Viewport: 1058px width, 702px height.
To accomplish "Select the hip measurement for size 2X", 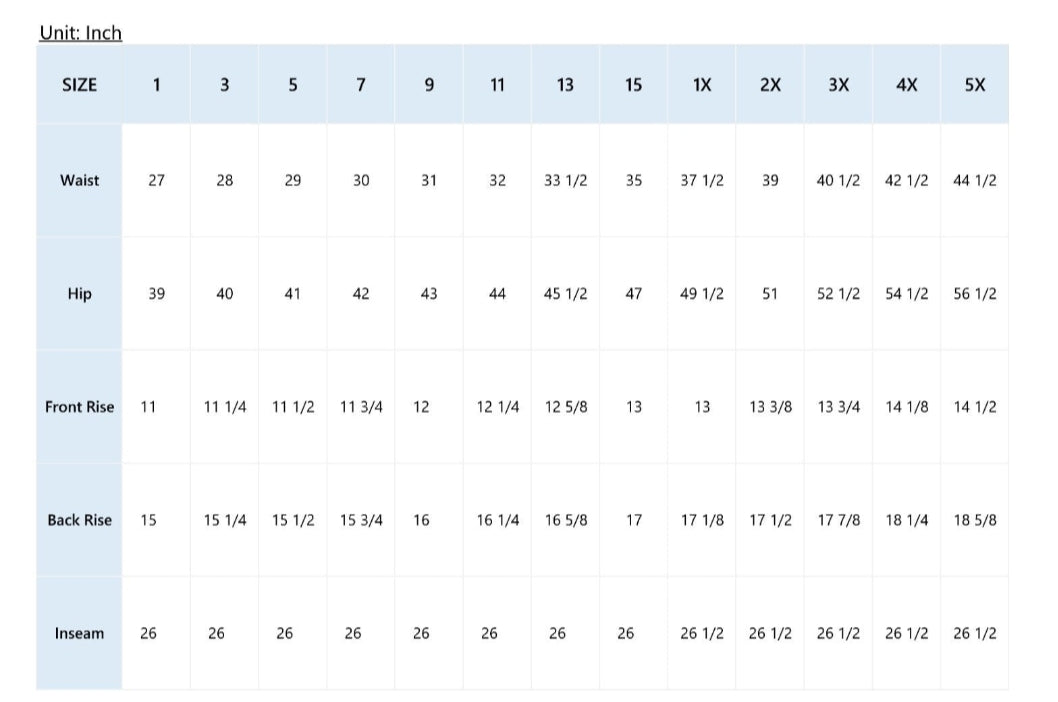I will (x=770, y=294).
